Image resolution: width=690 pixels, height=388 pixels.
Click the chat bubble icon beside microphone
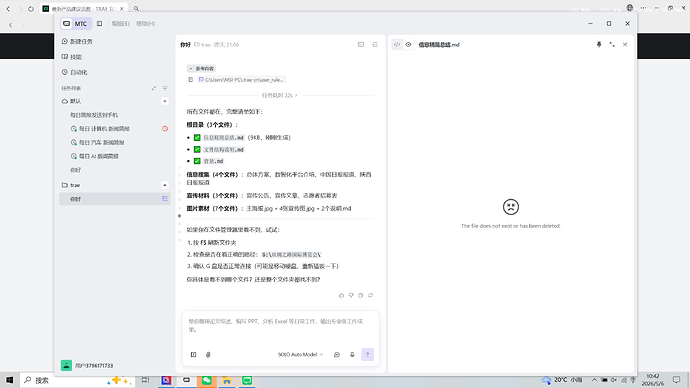pos(337,355)
